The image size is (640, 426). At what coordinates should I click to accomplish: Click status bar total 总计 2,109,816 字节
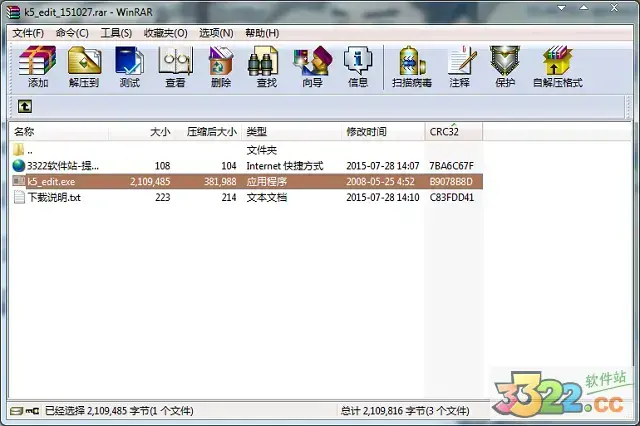405,411
